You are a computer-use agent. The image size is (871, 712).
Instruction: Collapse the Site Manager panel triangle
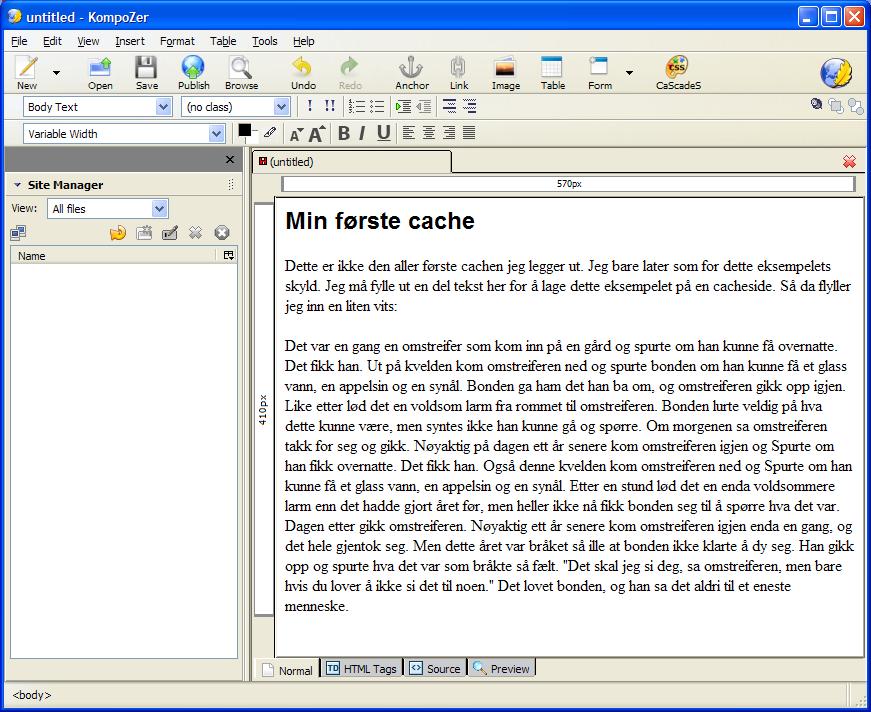pyautogui.click(x=17, y=185)
